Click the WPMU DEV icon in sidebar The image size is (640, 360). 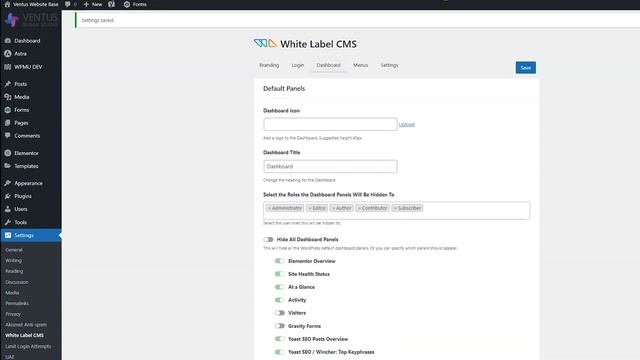click(8, 67)
